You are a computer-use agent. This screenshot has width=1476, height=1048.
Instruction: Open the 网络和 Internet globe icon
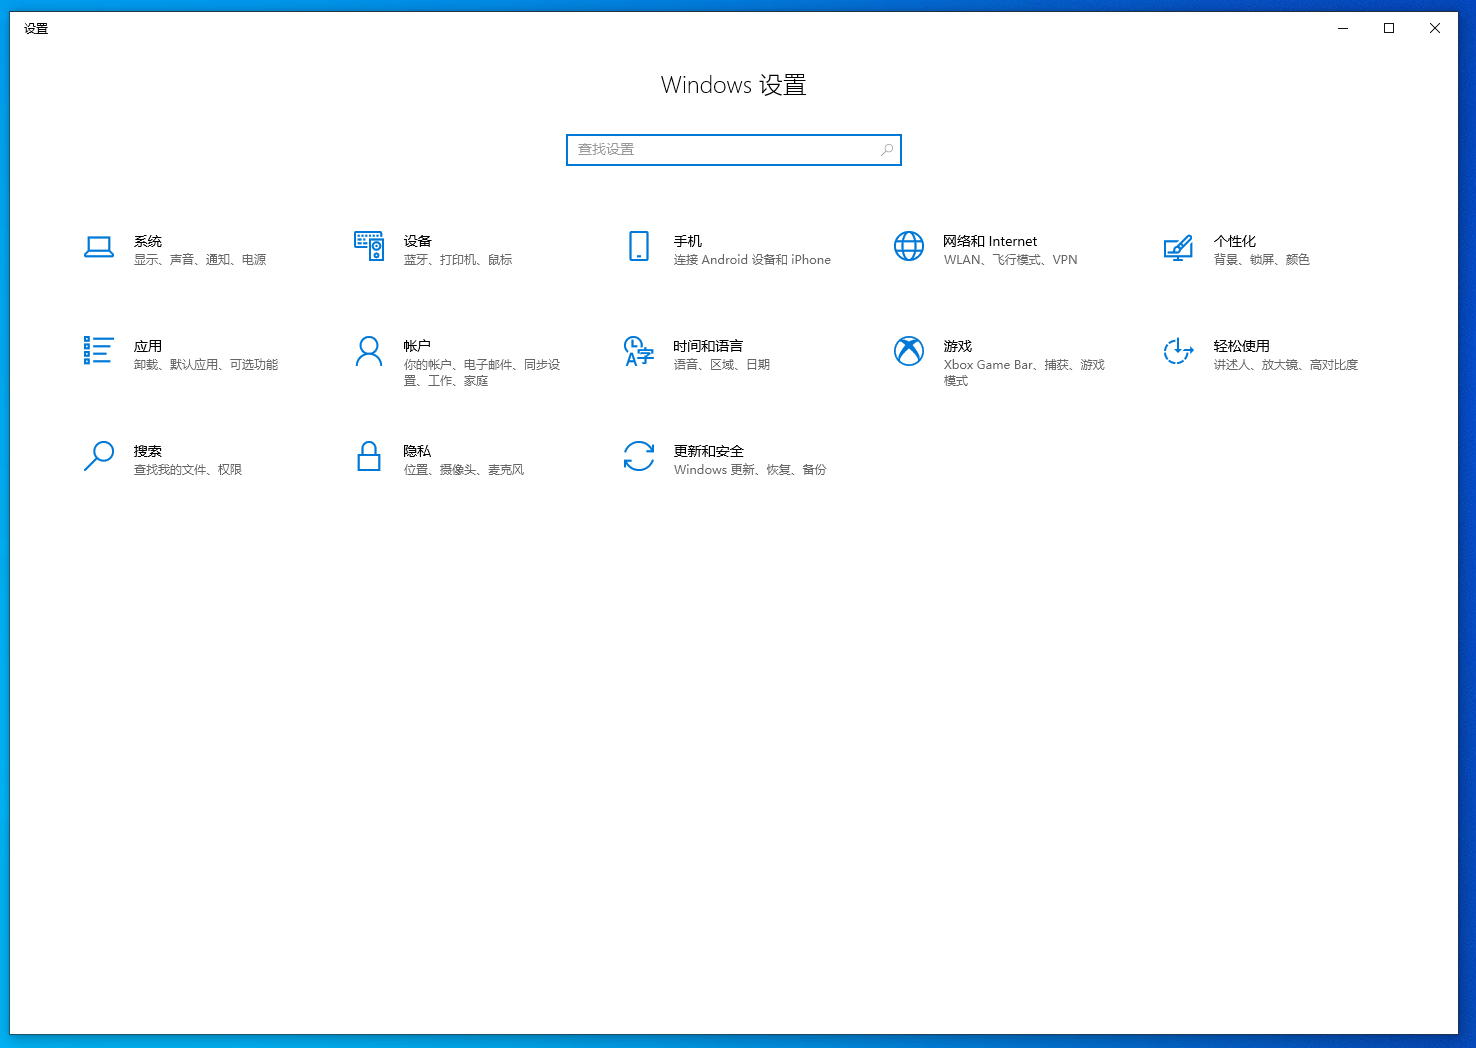click(909, 246)
